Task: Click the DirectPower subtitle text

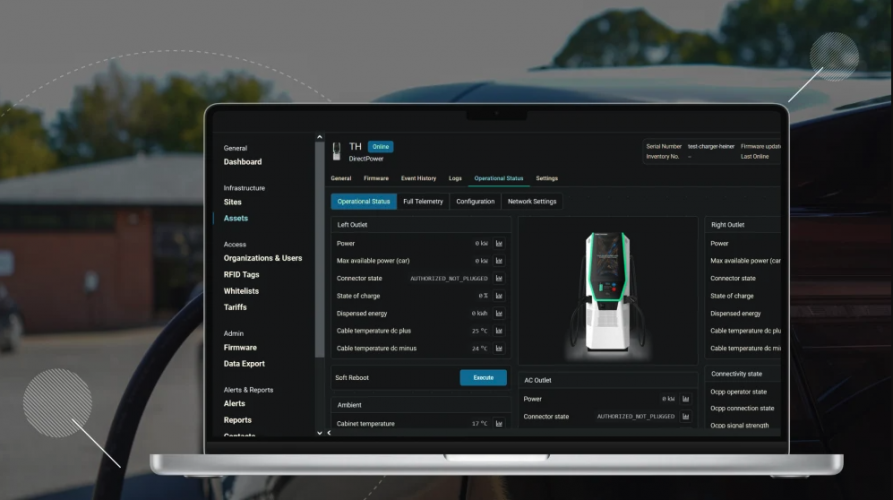Action: (366, 159)
